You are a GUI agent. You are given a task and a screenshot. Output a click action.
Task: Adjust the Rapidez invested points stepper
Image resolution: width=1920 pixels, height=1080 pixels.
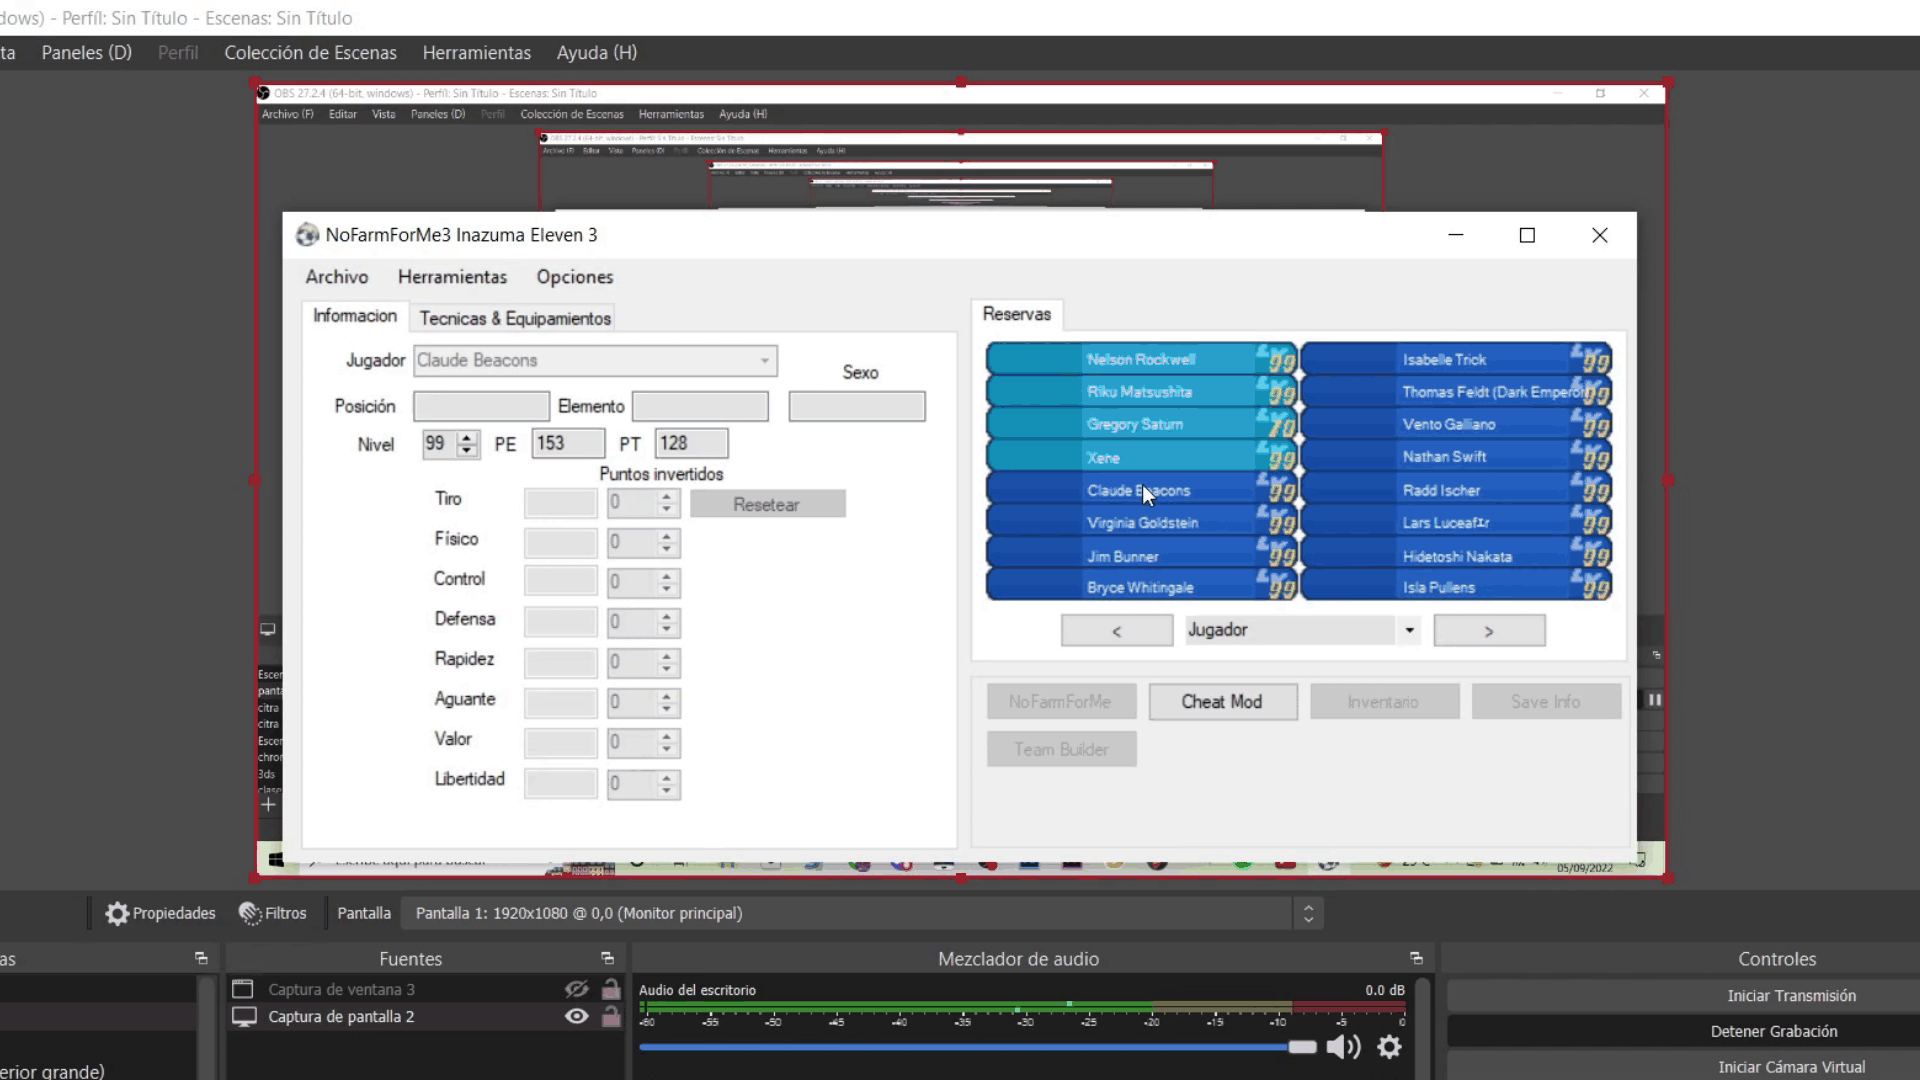tap(667, 663)
